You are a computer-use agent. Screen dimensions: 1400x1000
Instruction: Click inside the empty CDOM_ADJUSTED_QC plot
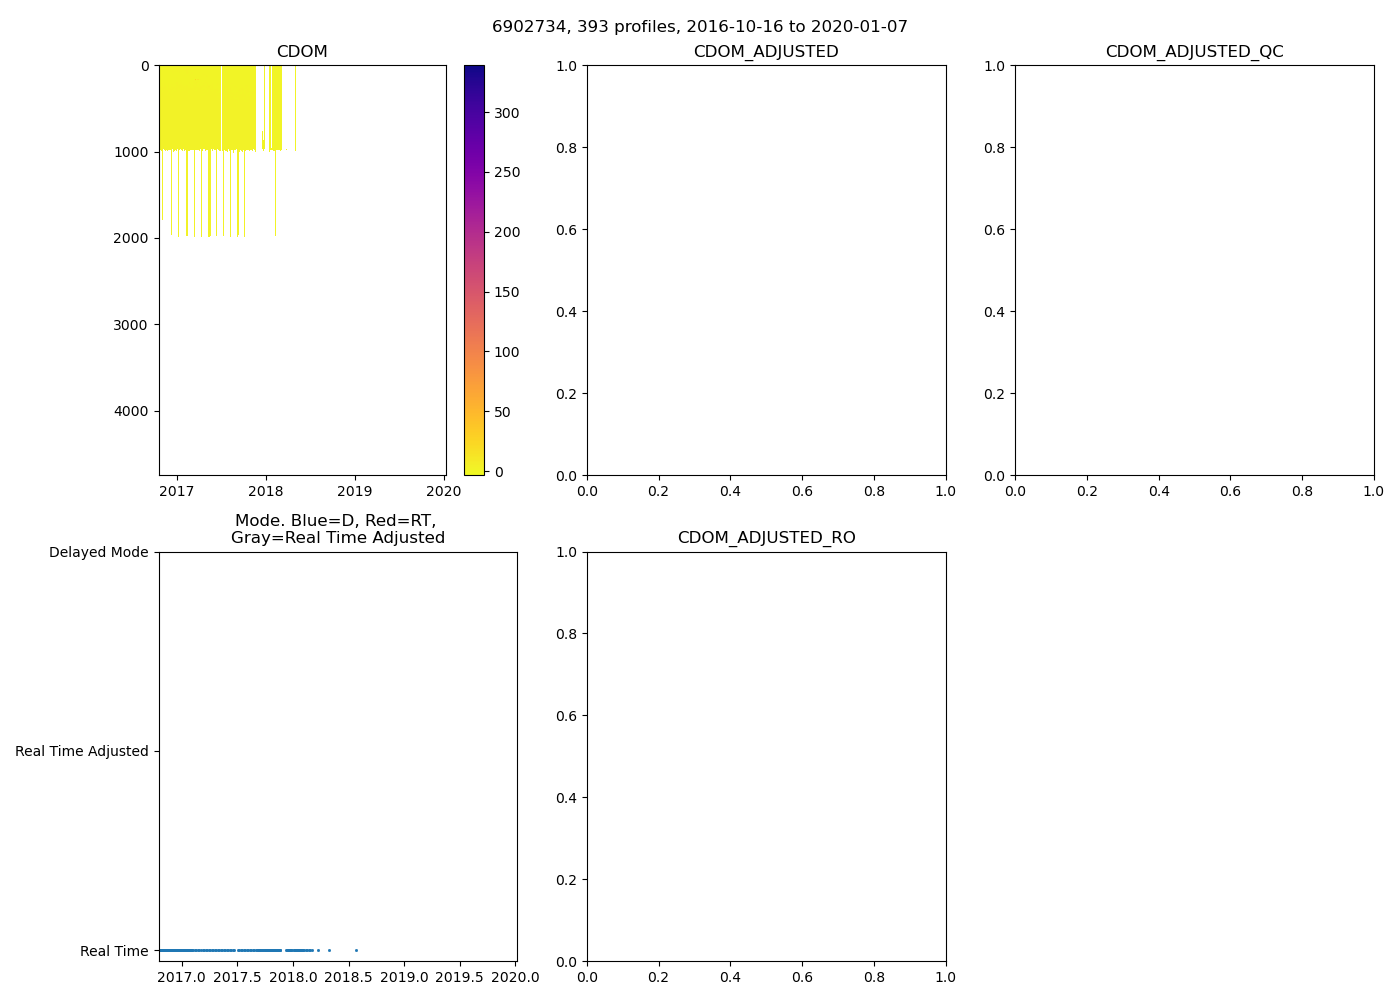(x=1194, y=270)
